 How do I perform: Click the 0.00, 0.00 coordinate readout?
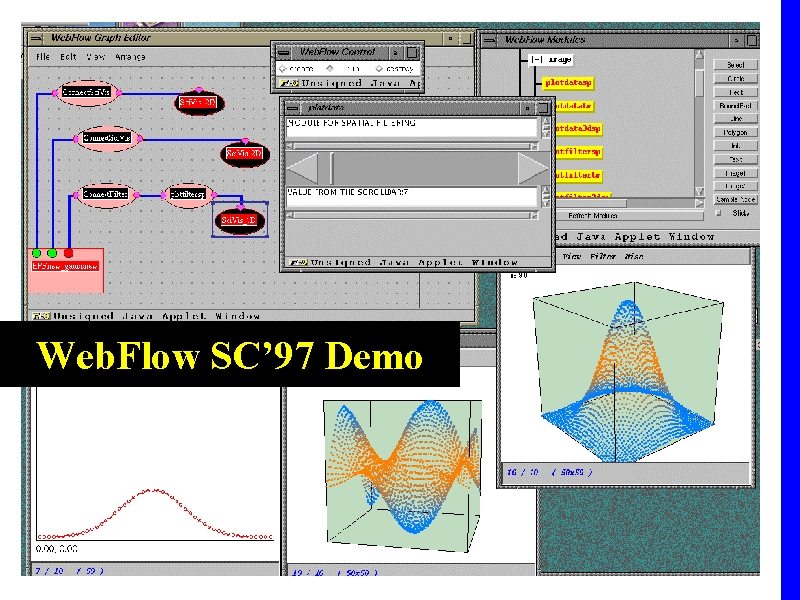click(57, 549)
